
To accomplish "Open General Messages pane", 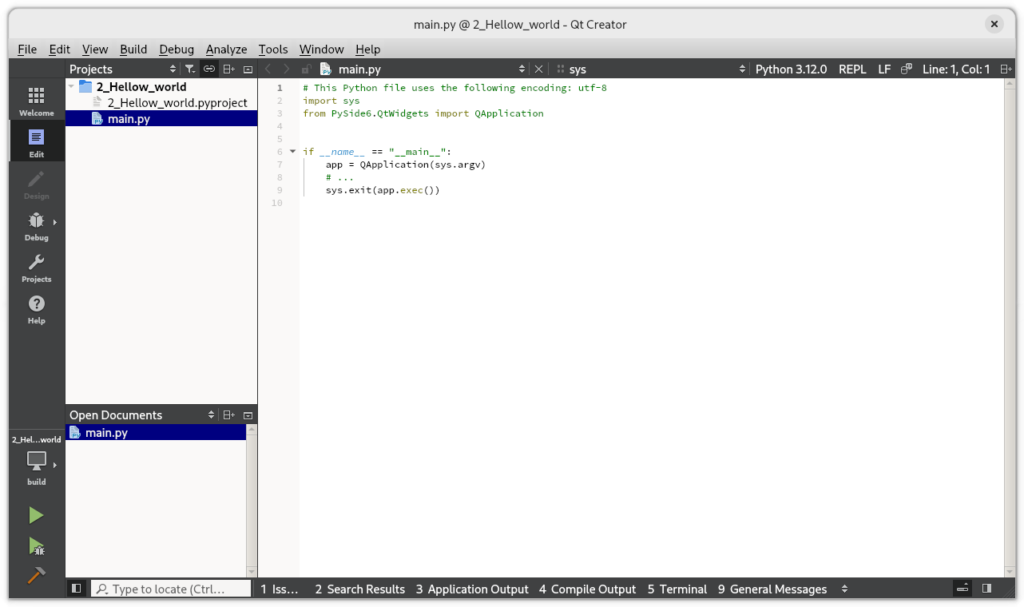I will tap(773, 589).
